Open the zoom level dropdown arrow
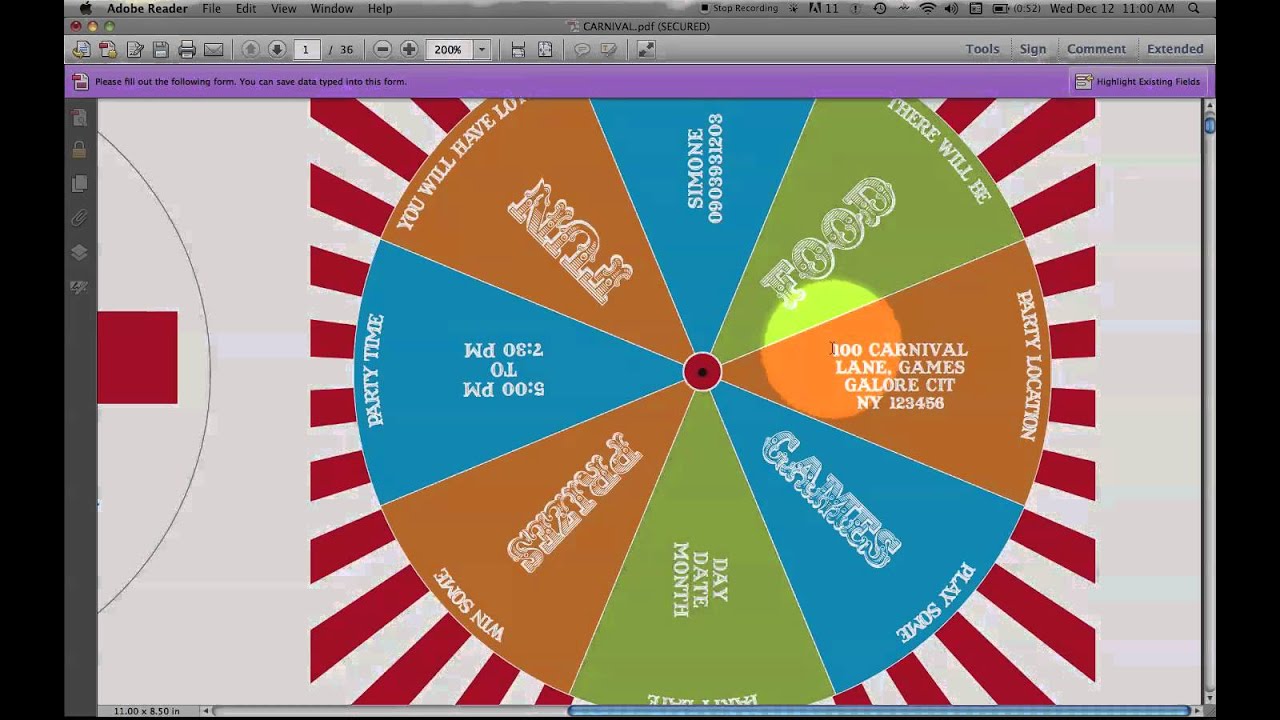The width and height of the screenshot is (1280, 720). click(x=481, y=49)
